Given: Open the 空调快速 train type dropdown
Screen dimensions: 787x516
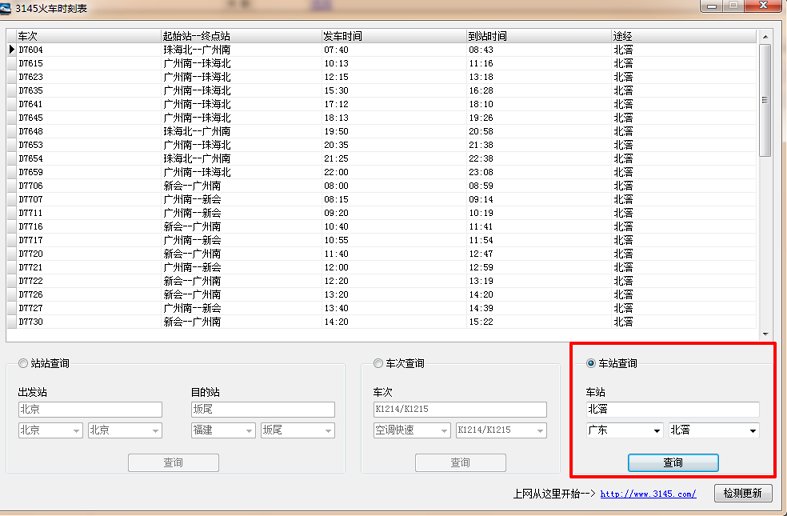Looking at the screenshot, I should (x=412, y=430).
